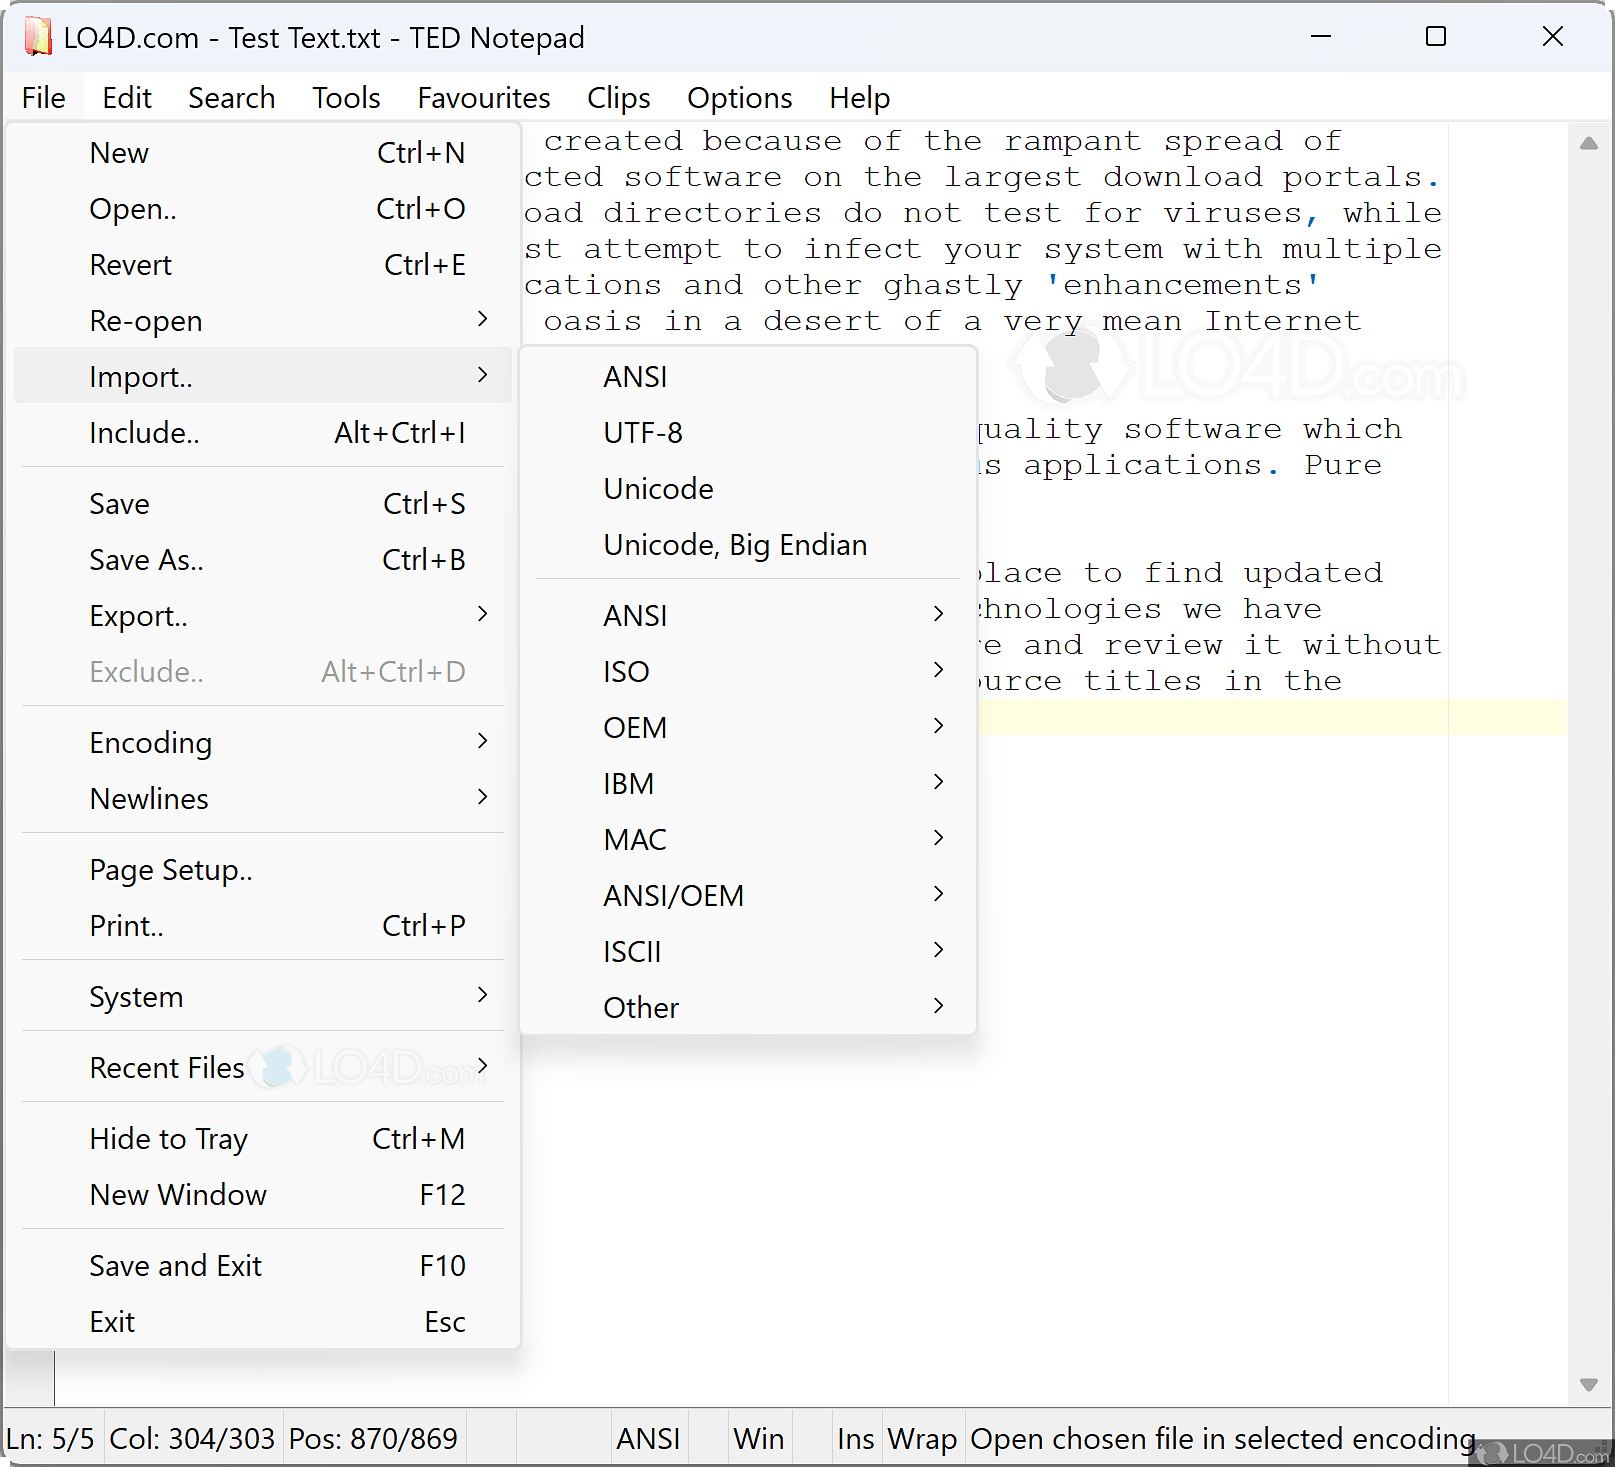This screenshot has height=1467, width=1615.
Task: Click the TED Notepad icon in the title bar
Action: 38,38
